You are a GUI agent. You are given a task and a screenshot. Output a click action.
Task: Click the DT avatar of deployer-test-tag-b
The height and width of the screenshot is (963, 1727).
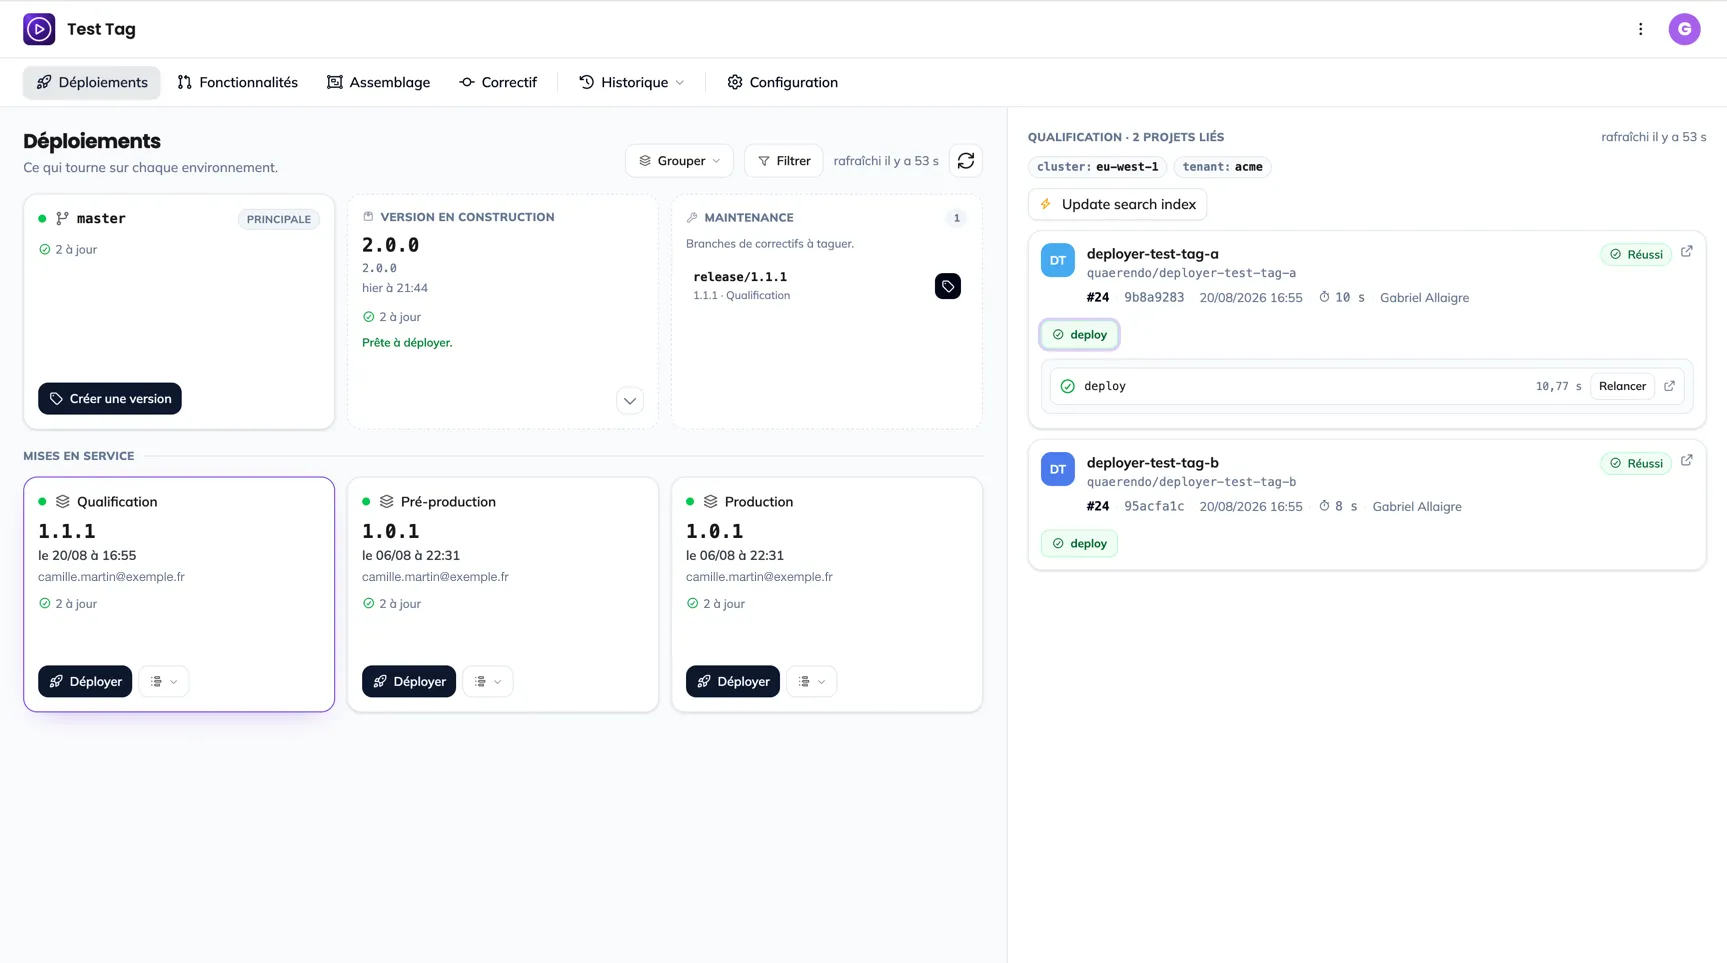coord(1057,469)
